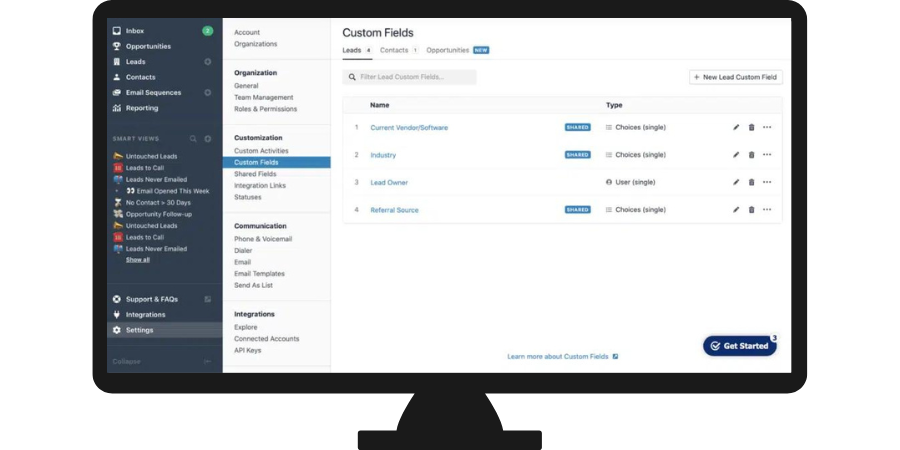Switch to the Opportunities tab
Image resolution: width=900 pixels, height=450 pixels.
pyautogui.click(x=448, y=50)
